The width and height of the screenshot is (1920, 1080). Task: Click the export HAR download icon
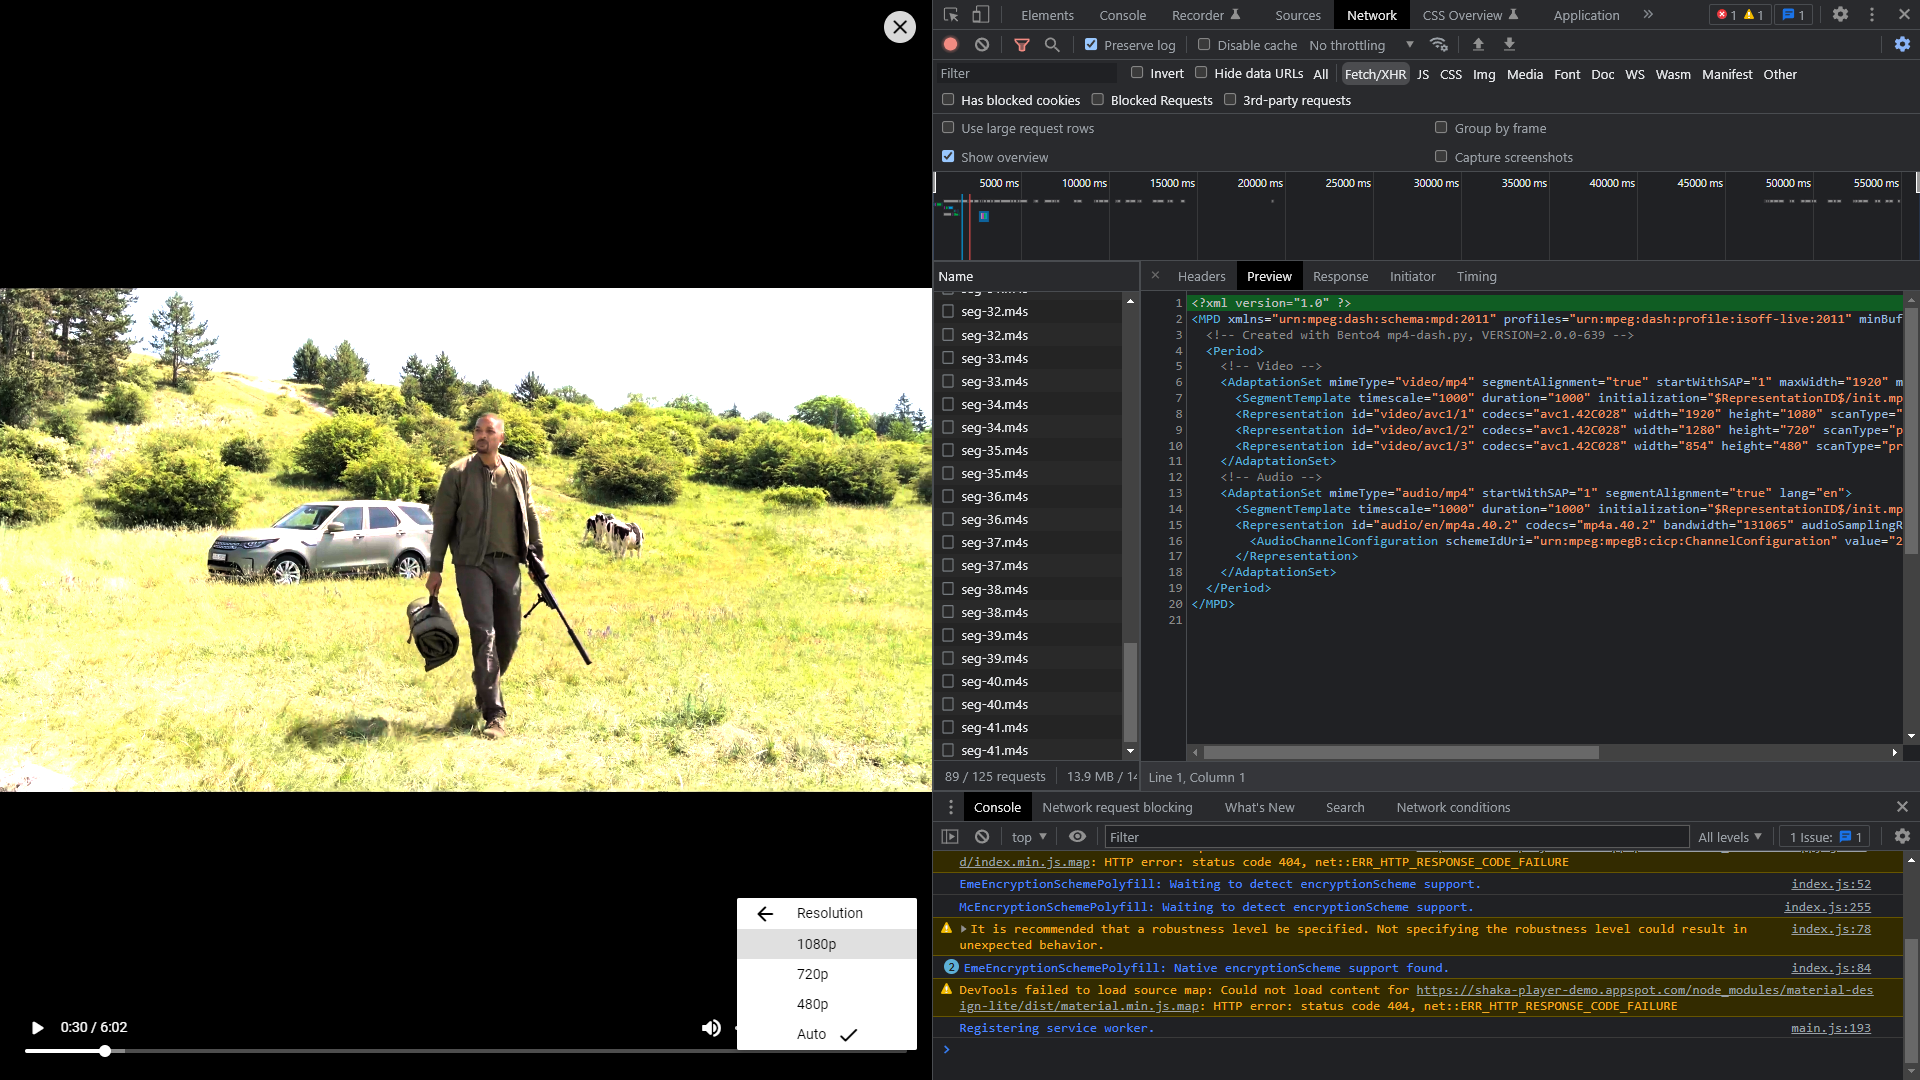[1509, 45]
